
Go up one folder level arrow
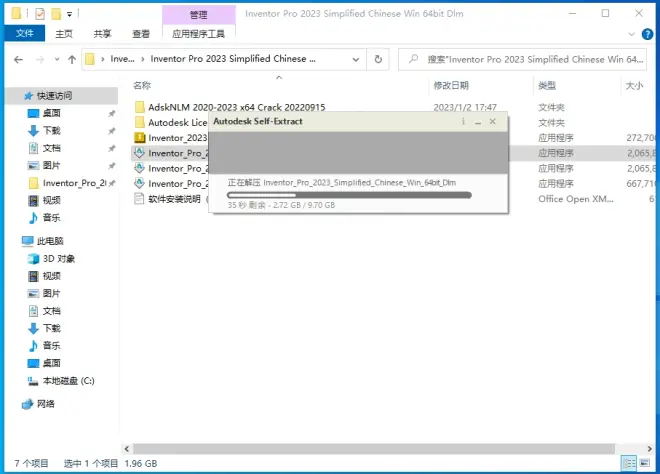click(72, 60)
